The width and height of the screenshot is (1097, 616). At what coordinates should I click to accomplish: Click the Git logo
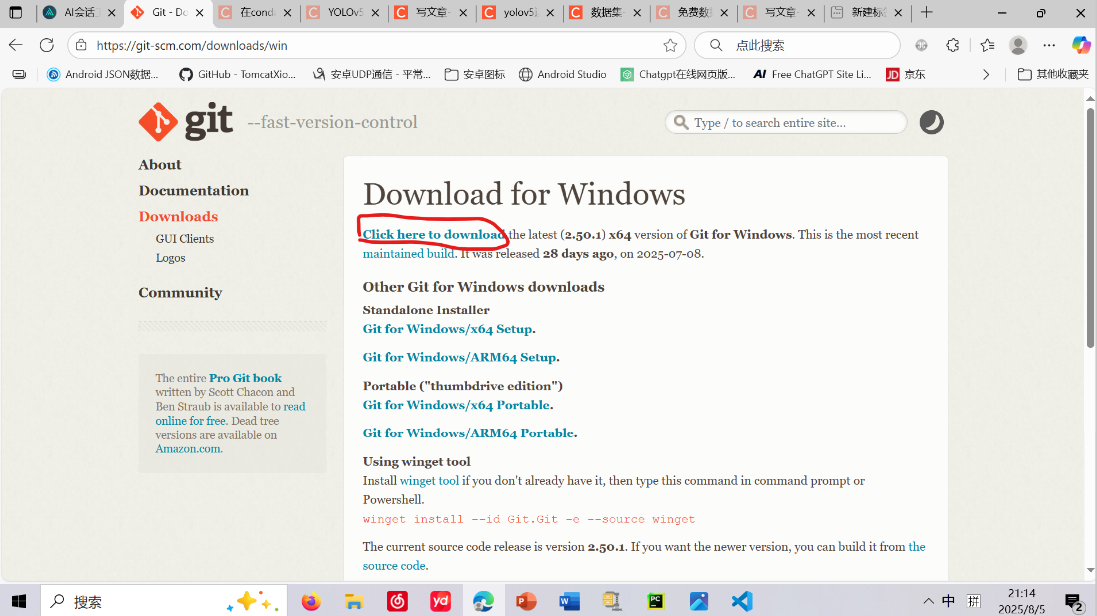pyautogui.click(x=185, y=122)
